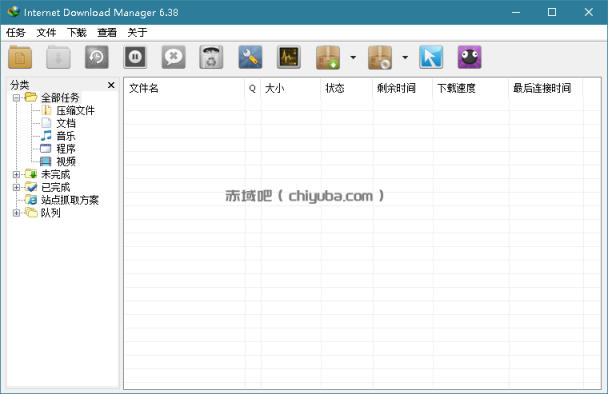Open dropdown arrow beside disc box icon
Screen dimensions: 608x394
click(x=405, y=57)
